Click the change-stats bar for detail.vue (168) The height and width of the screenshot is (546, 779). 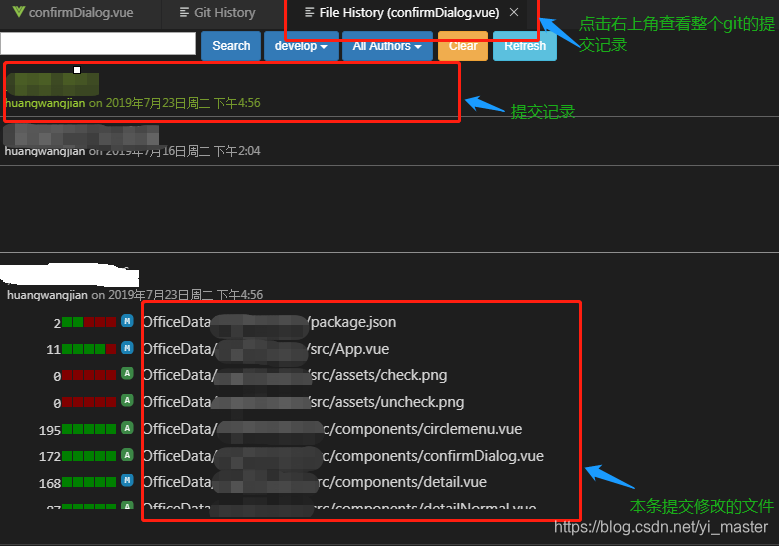(x=89, y=482)
